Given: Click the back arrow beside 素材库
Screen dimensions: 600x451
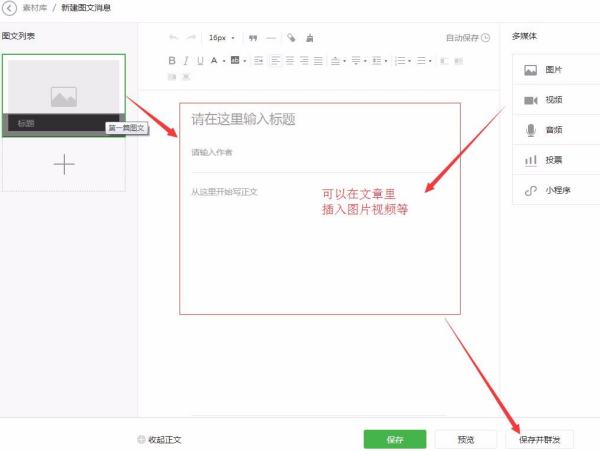Looking at the screenshot, I should click(x=9, y=8).
